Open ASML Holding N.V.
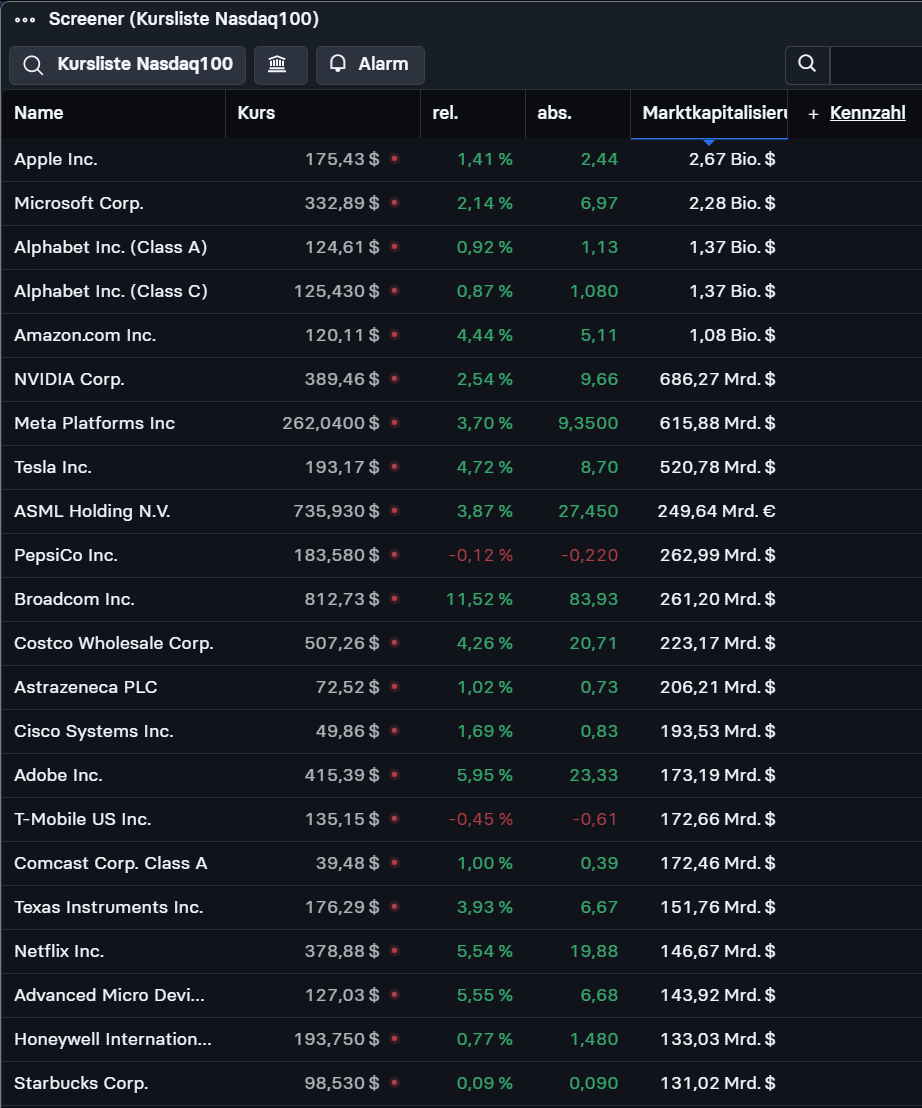The height and width of the screenshot is (1108, 922). tap(93, 511)
